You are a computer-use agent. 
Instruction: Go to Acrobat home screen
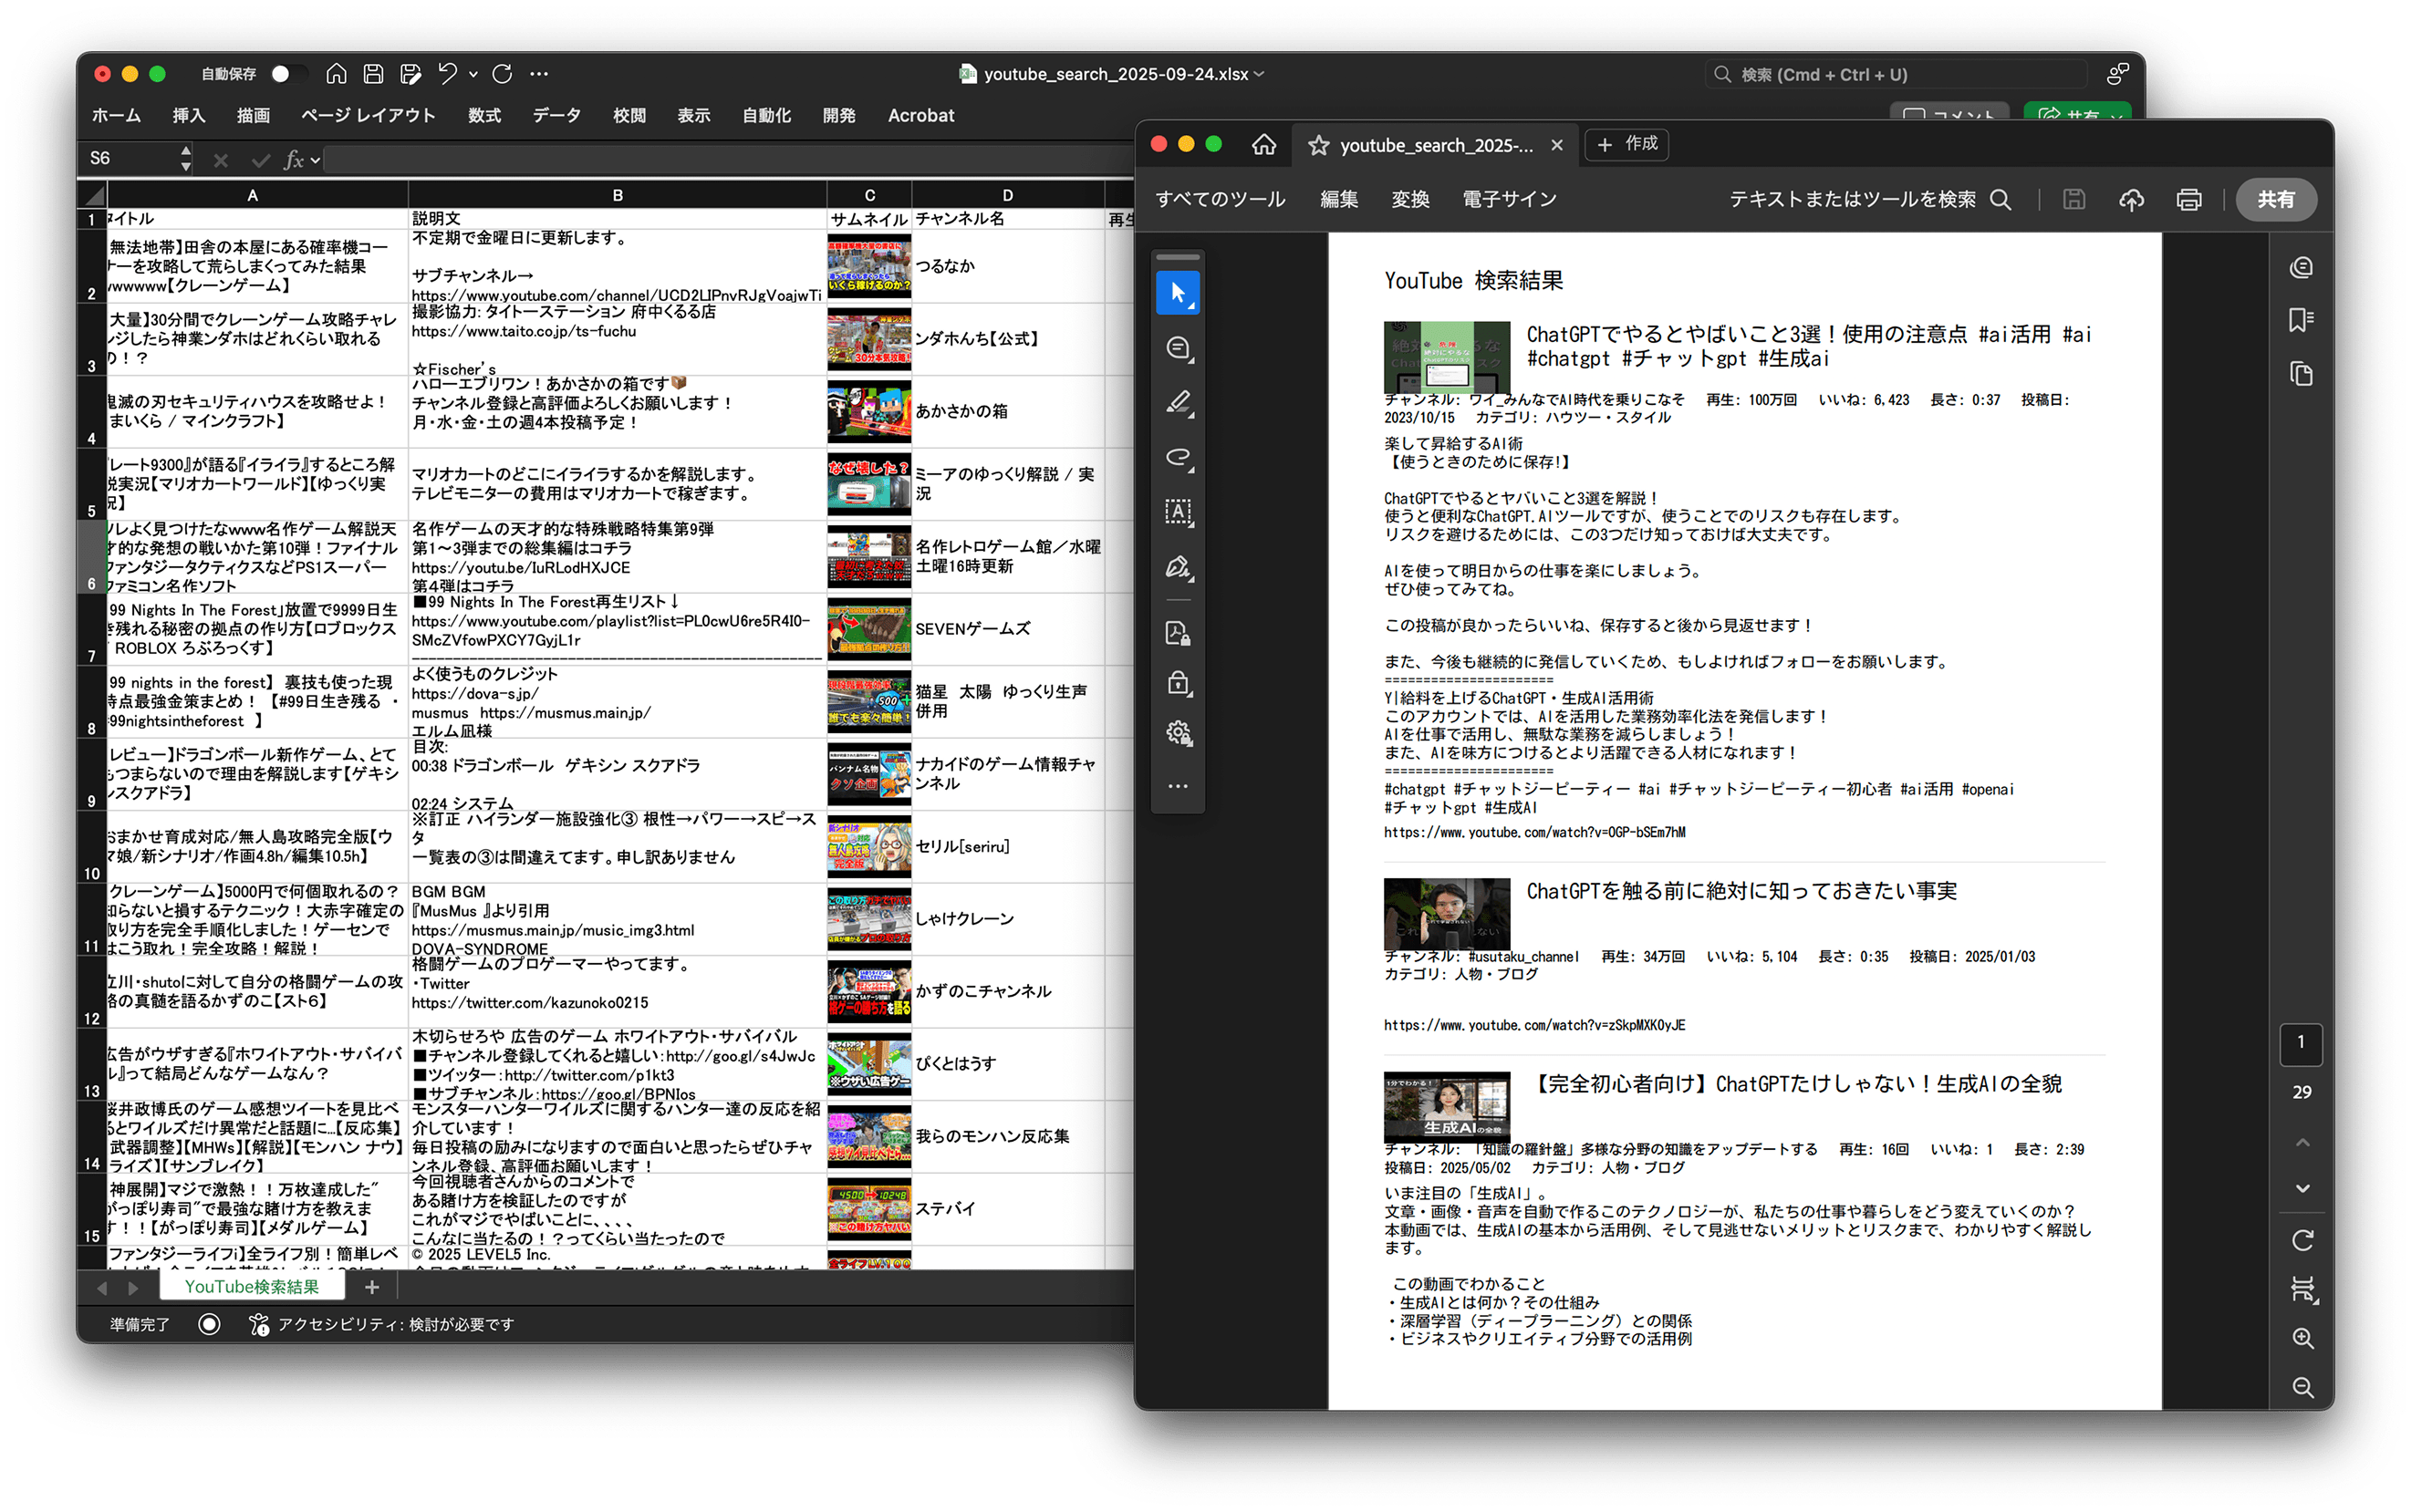1263,145
